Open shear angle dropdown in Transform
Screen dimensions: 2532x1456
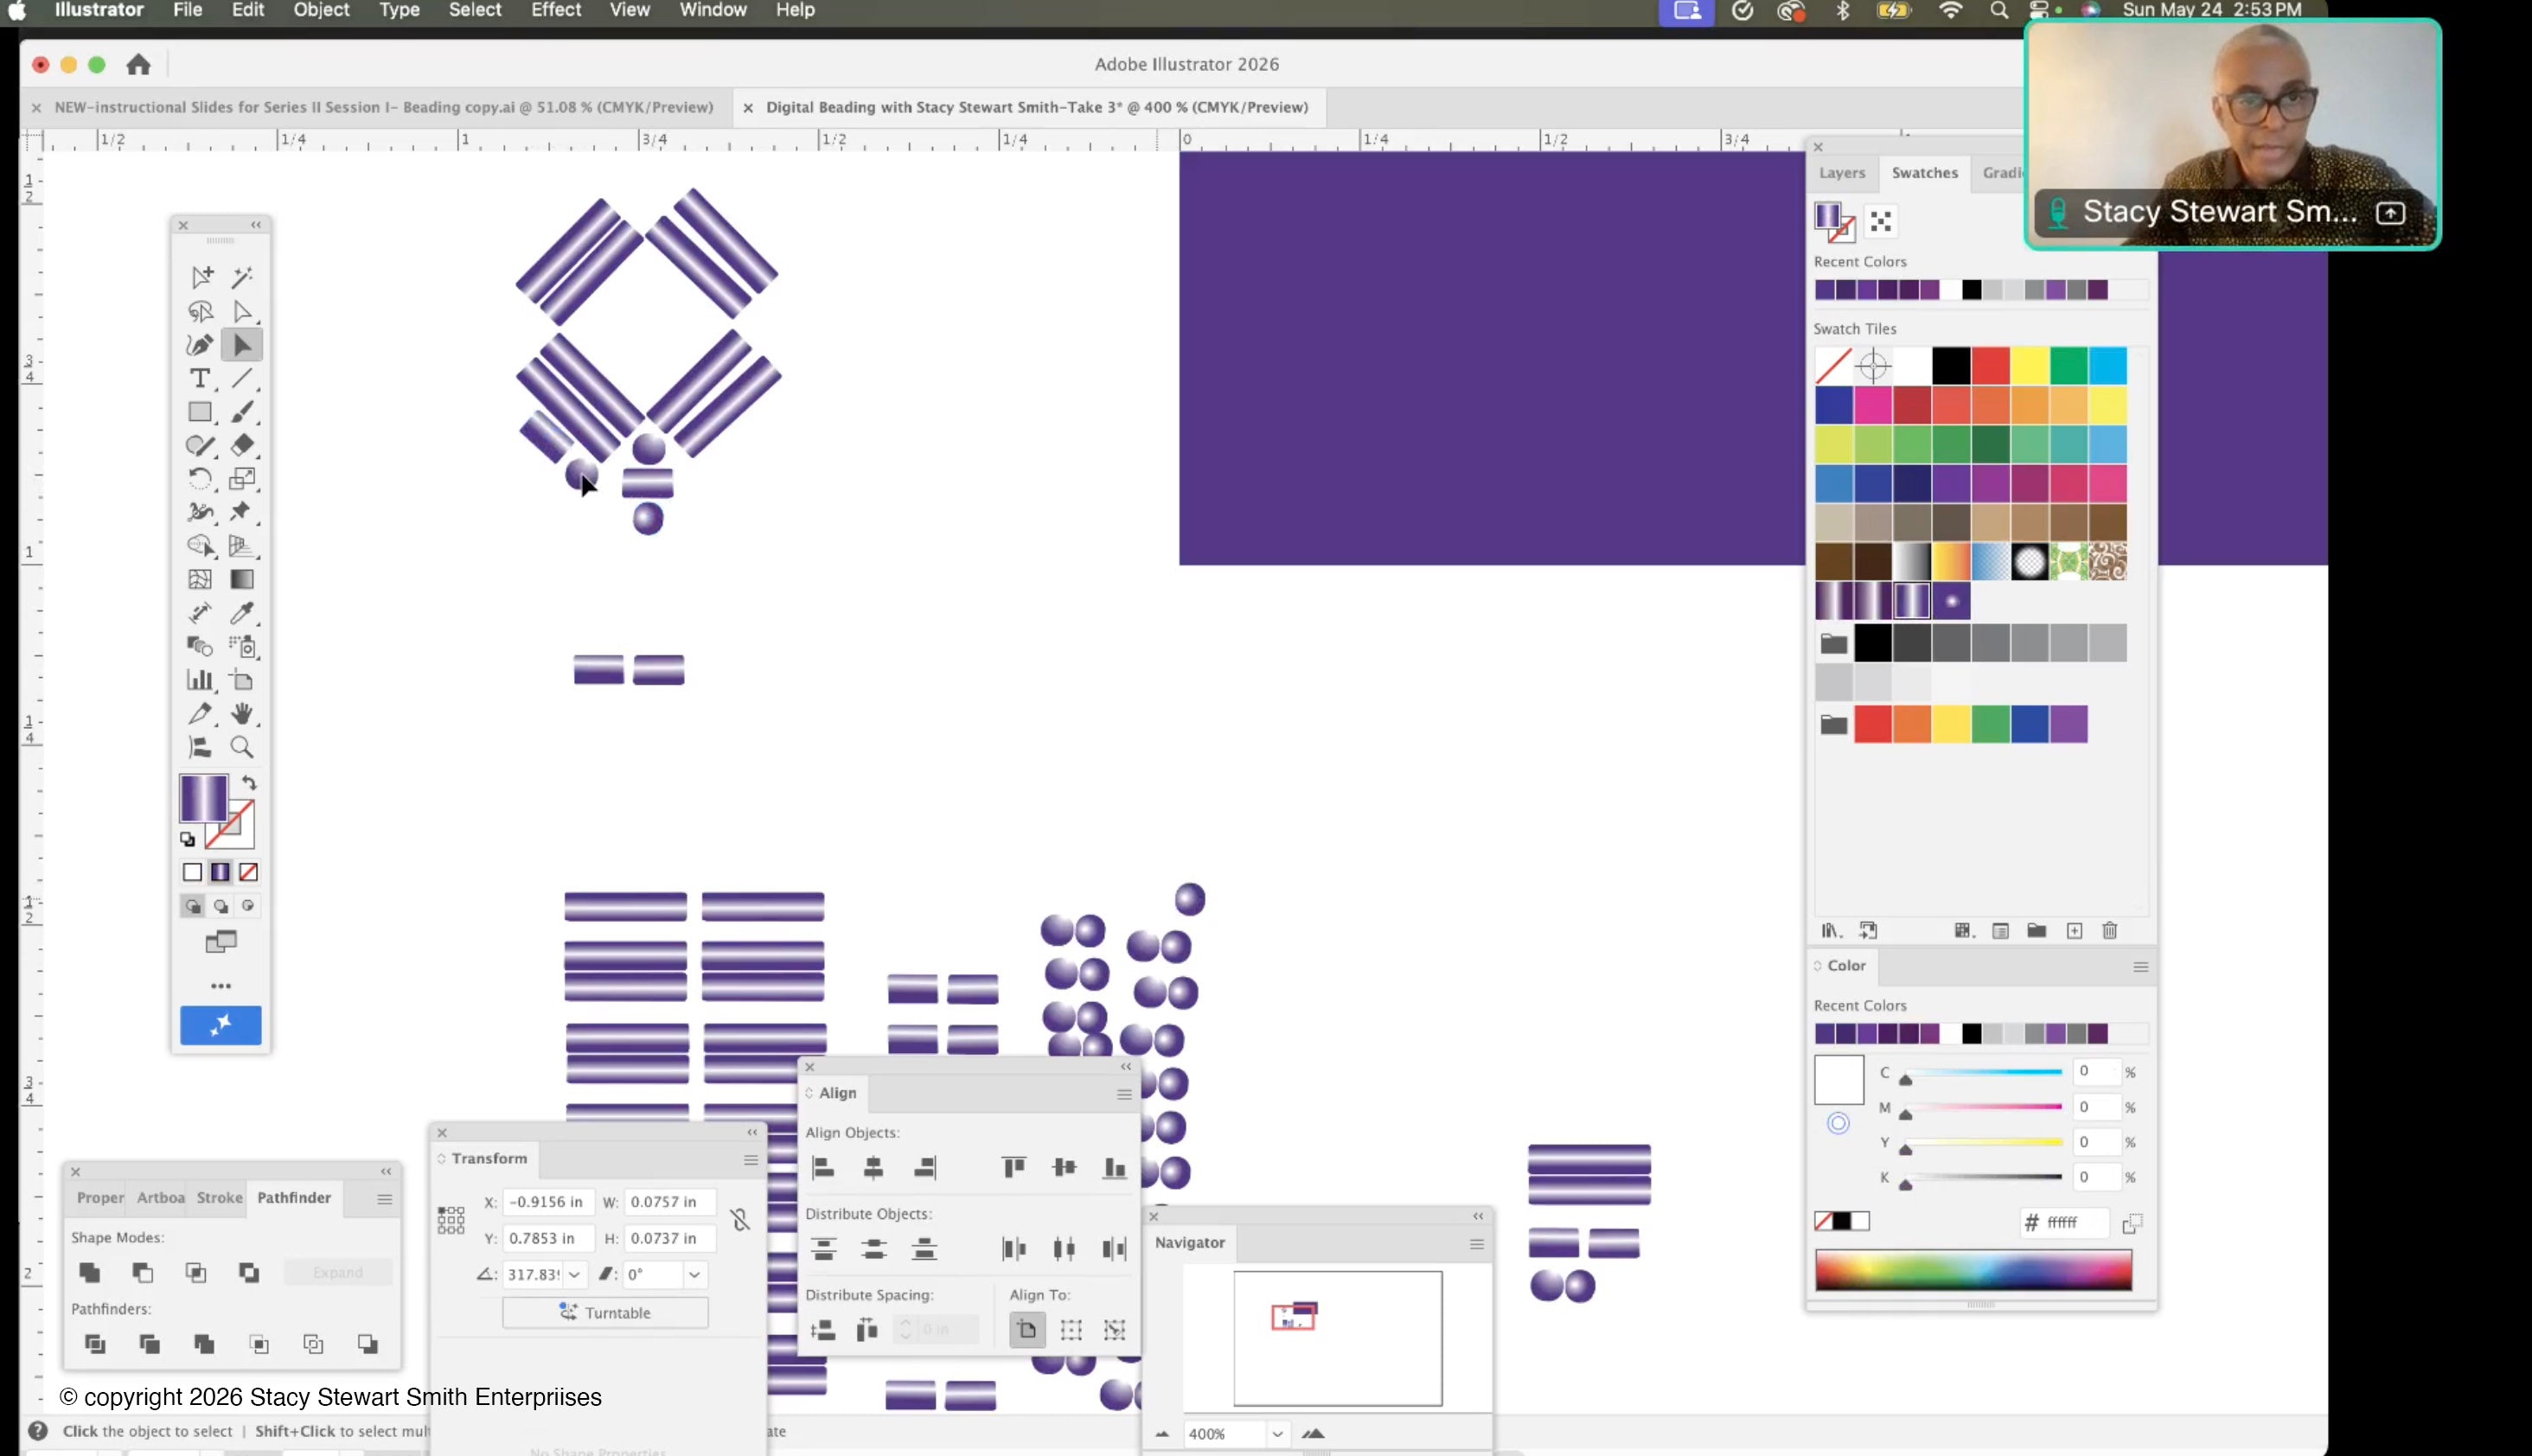point(694,1274)
